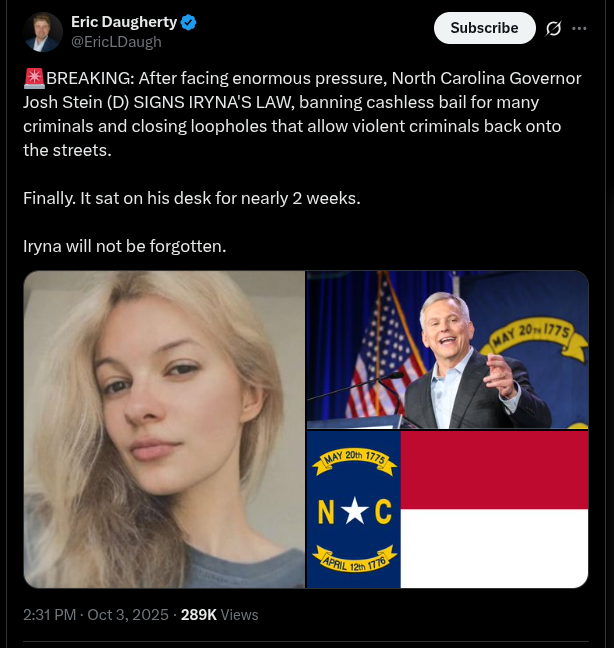Image resolution: width=614 pixels, height=648 pixels.
Task: Click the "Iryna will not be forgotten." line
Action: pos(125,245)
